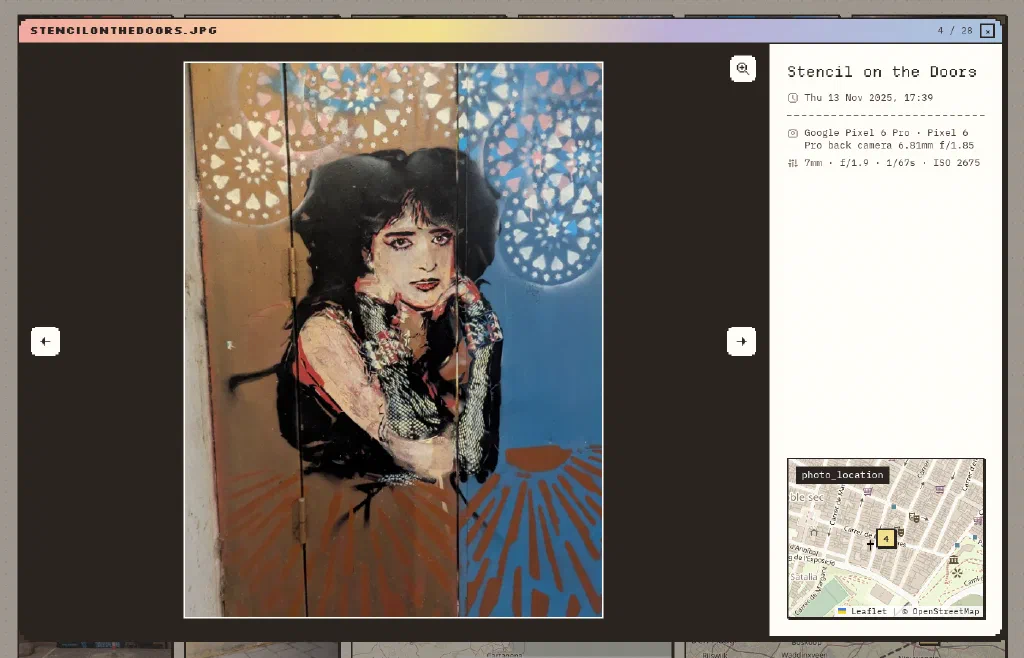The height and width of the screenshot is (658, 1024).
Task: Click the clock icon beside the date
Action: 793,98
